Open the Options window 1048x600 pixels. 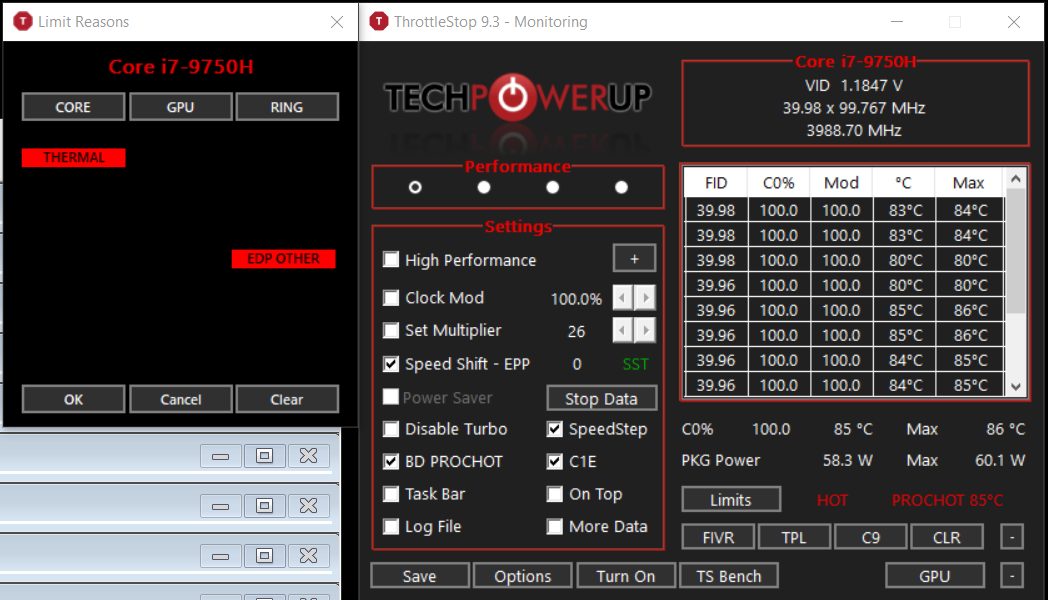(523, 576)
